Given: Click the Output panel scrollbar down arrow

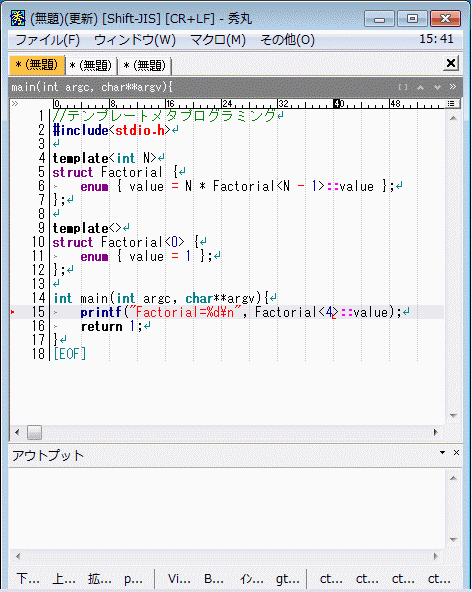Looking at the screenshot, I should (x=453, y=539).
